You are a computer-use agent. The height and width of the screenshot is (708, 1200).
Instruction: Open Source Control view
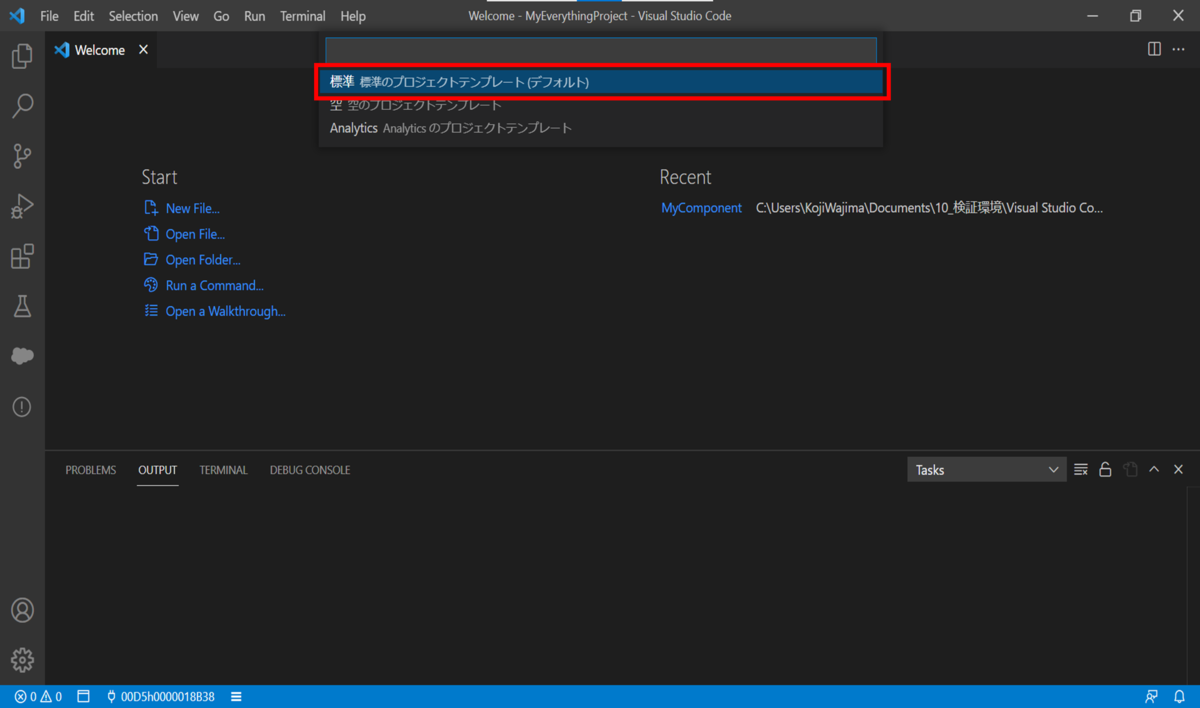click(x=22, y=156)
